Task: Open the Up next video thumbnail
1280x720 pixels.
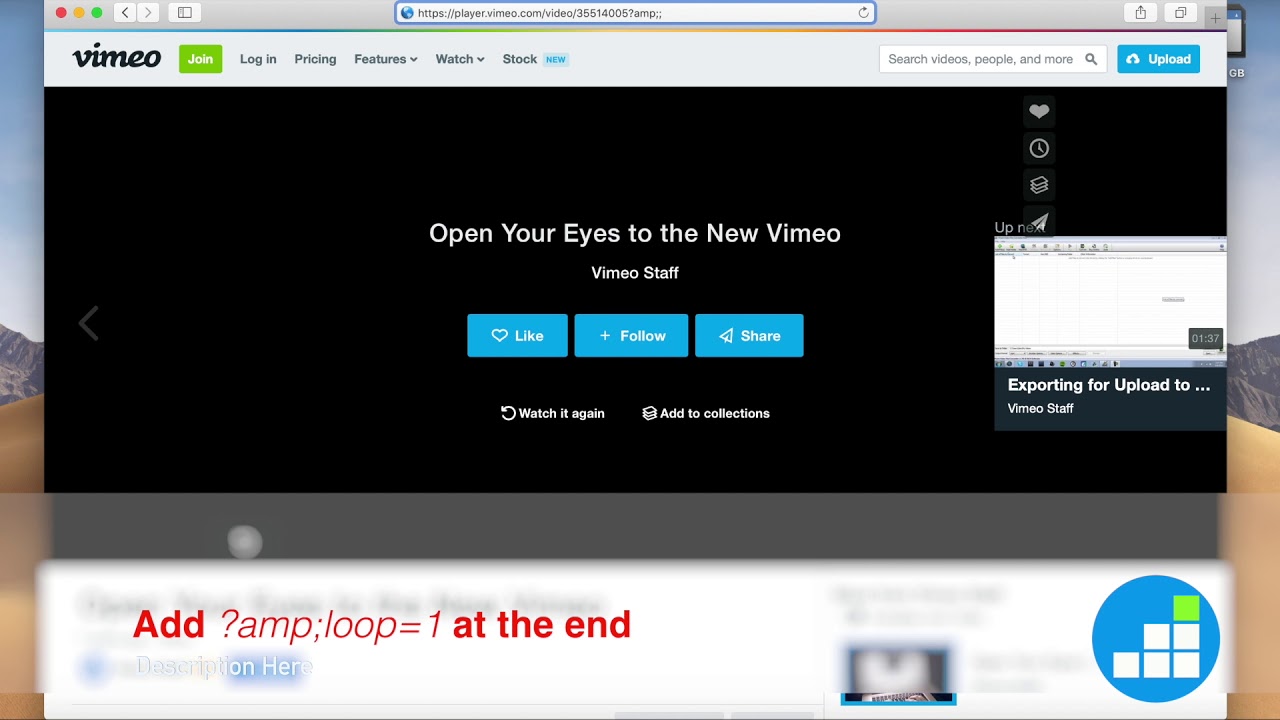Action: pos(1110,303)
